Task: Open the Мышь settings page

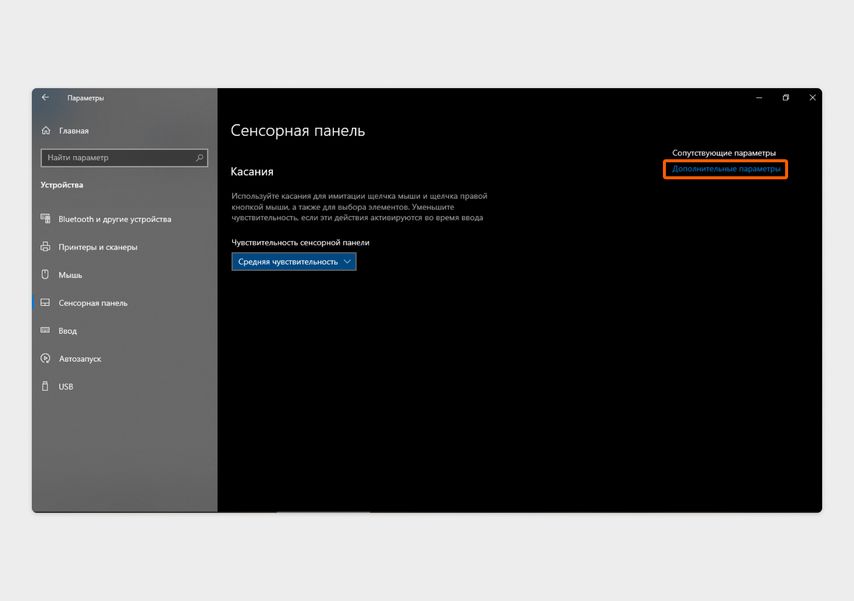Action: point(70,275)
